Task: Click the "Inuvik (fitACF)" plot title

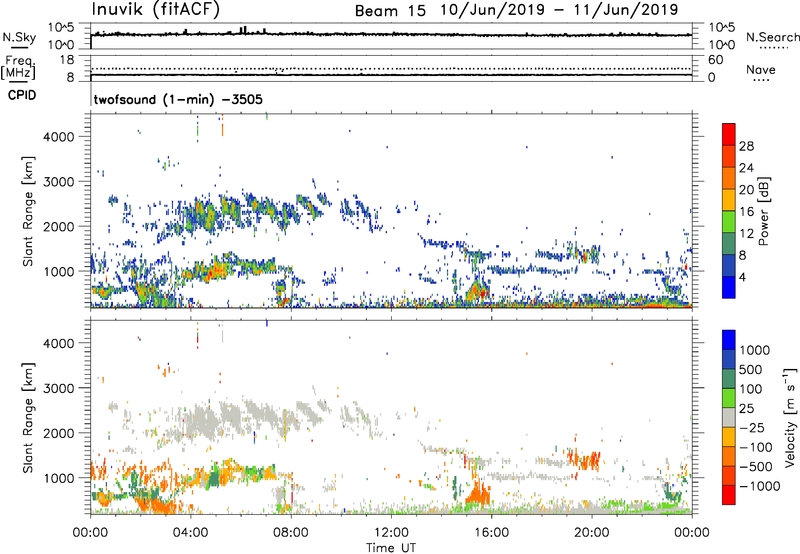Action: [x=156, y=10]
